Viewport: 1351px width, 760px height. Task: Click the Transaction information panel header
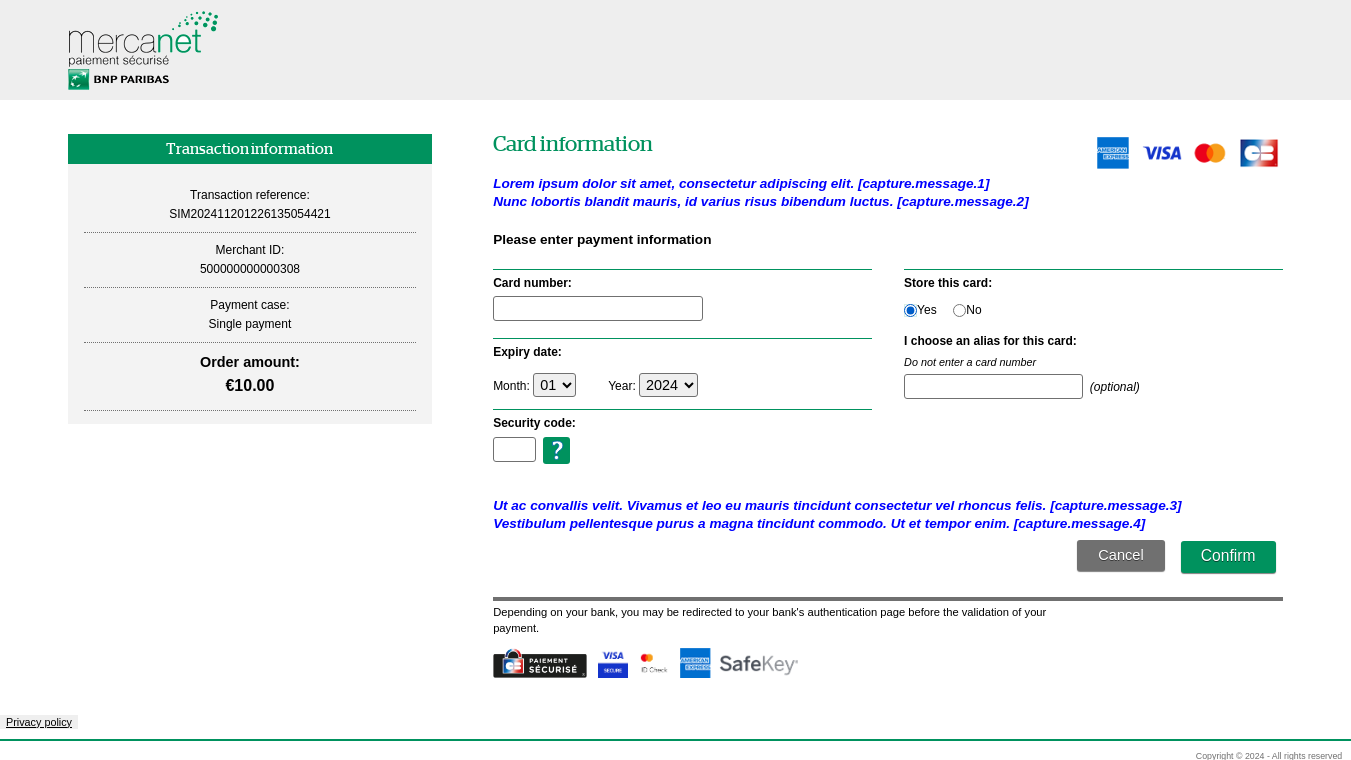(249, 148)
